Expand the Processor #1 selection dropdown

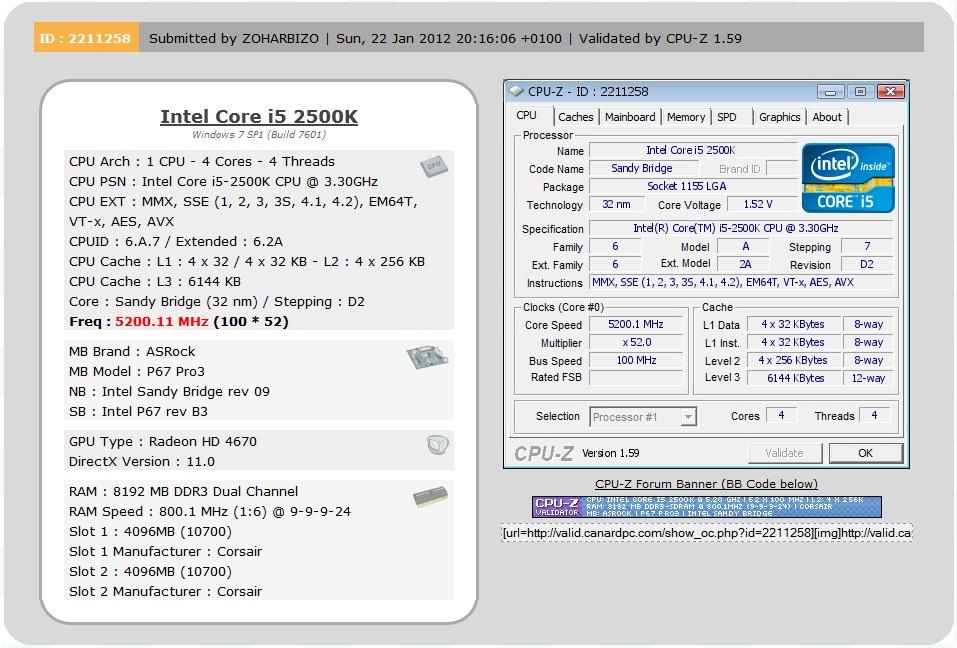(688, 417)
